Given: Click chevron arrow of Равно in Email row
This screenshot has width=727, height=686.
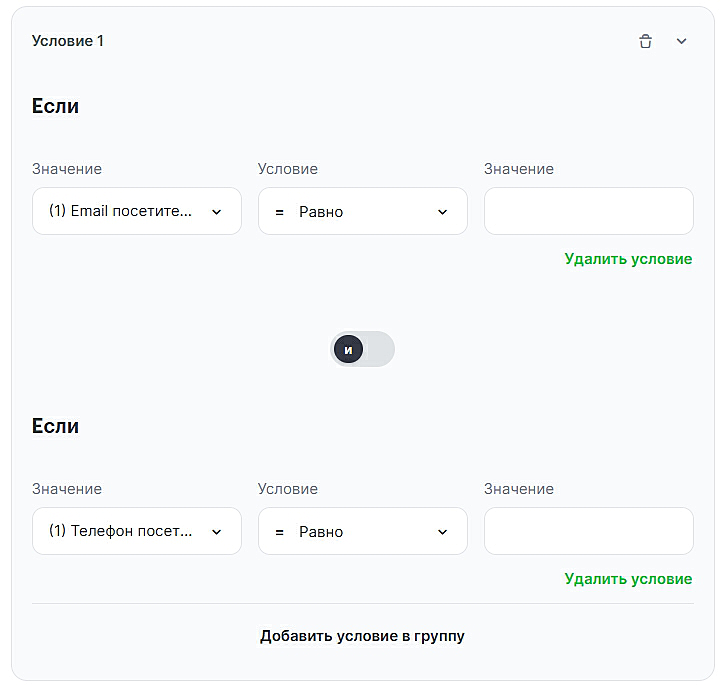Looking at the screenshot, I should pyautogui.click(x=443, y=212).
